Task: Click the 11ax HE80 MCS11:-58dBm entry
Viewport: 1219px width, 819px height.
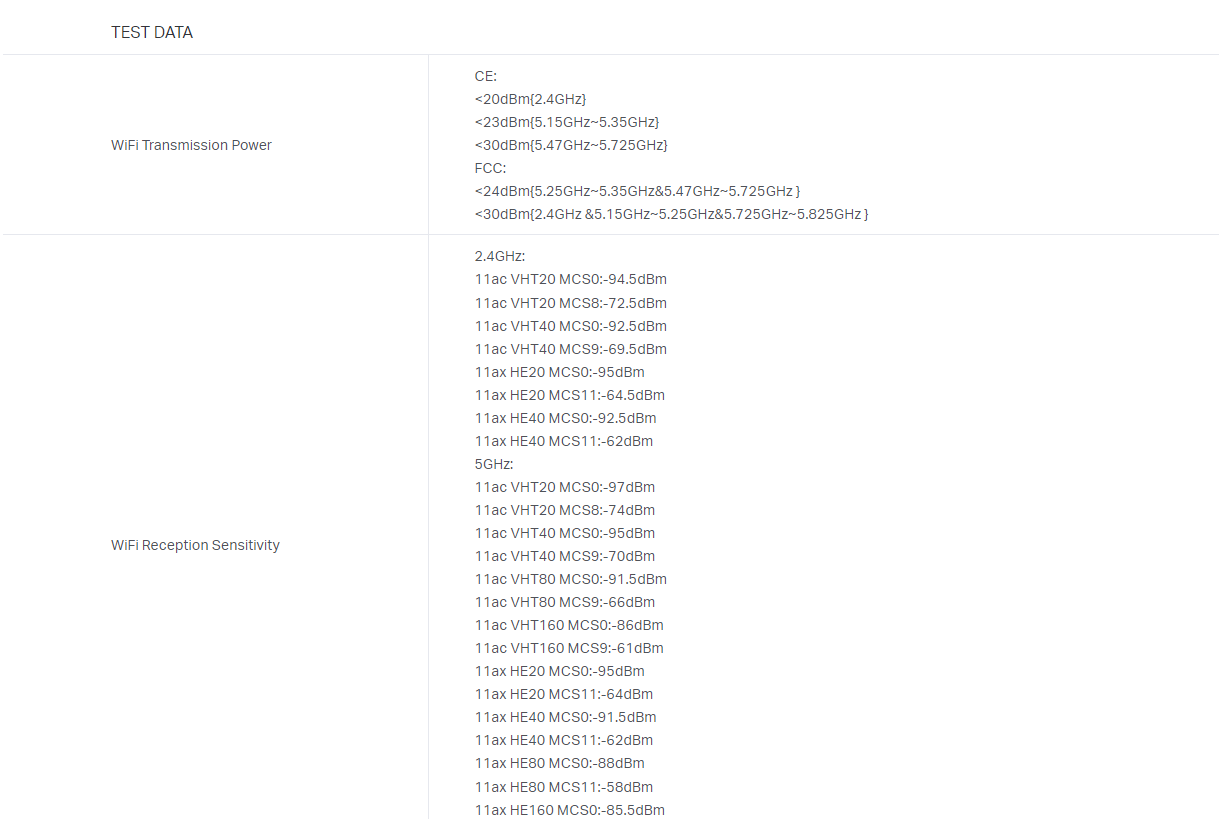Action: coord(563,787)
